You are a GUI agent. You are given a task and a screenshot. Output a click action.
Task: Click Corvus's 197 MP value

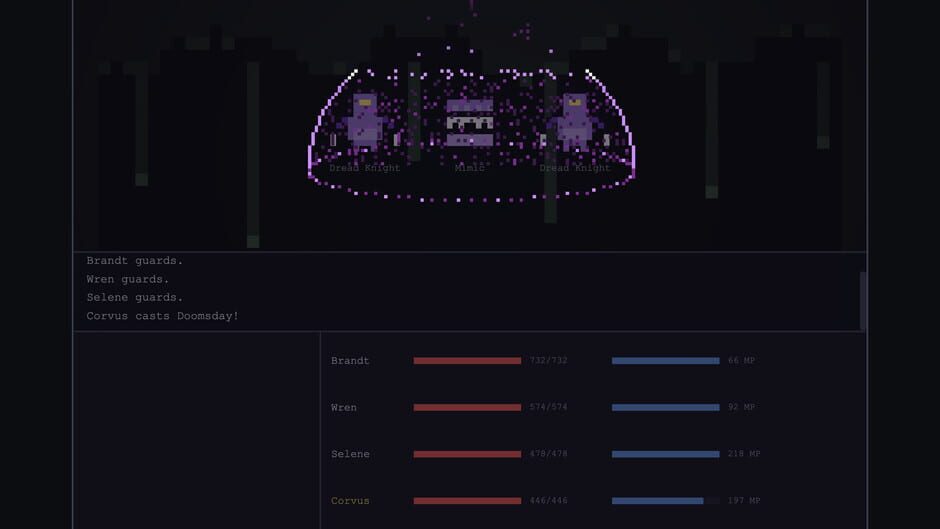(x=744, y=501)
